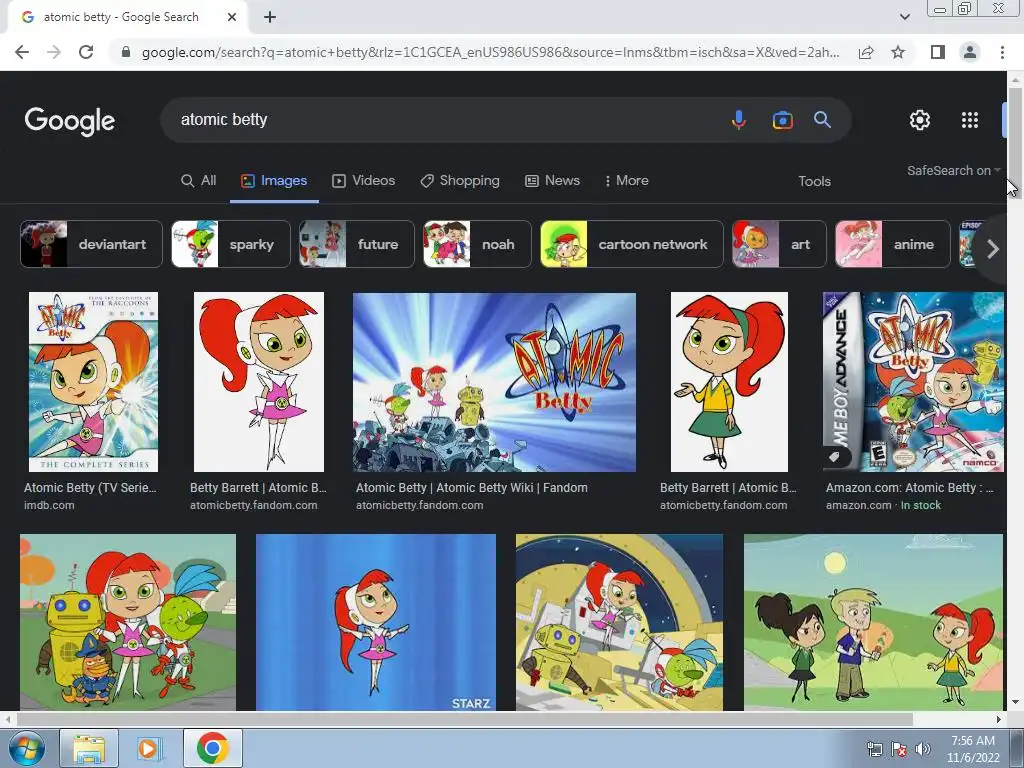This screenshot has height=768, width=1024.
Task: Toggle the browser side panel icon
Action: pyautogui.click(x=938, y=52)
